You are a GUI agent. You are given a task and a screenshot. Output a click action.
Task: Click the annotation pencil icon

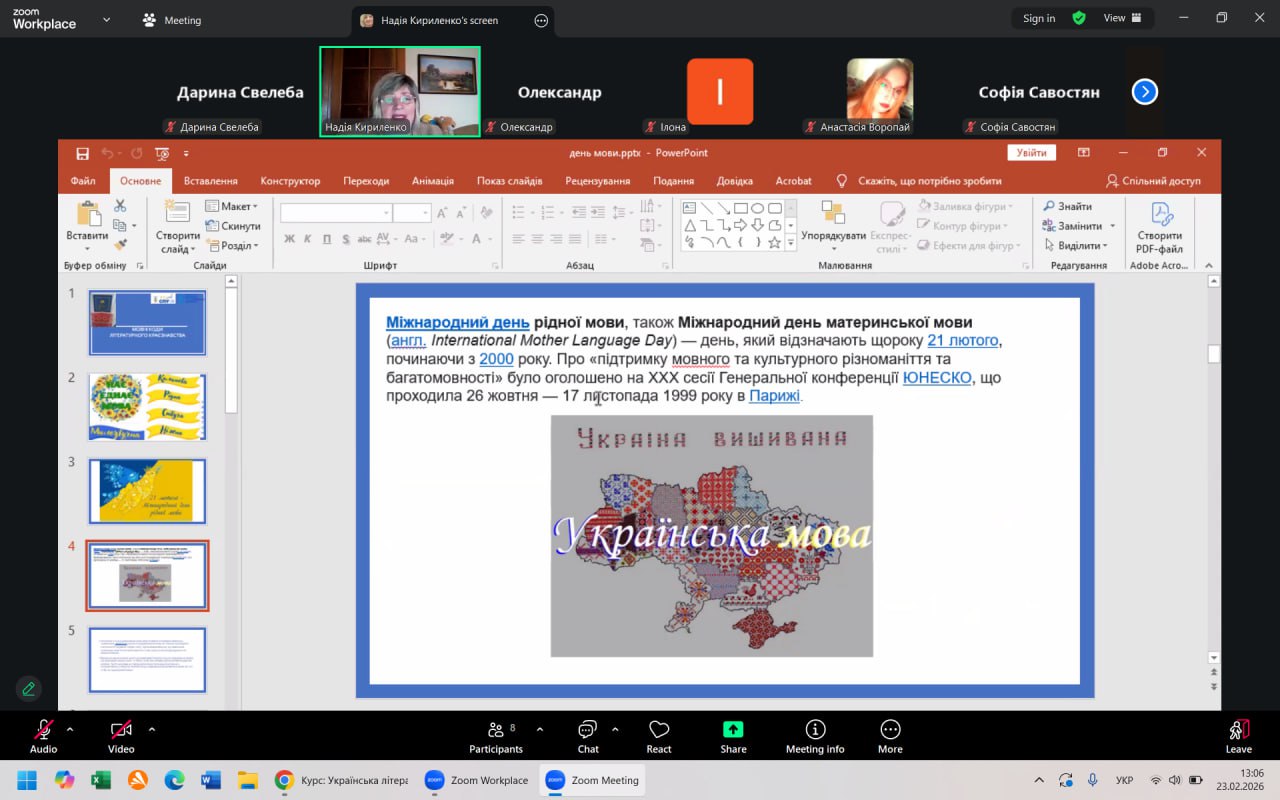pos(28,688)
